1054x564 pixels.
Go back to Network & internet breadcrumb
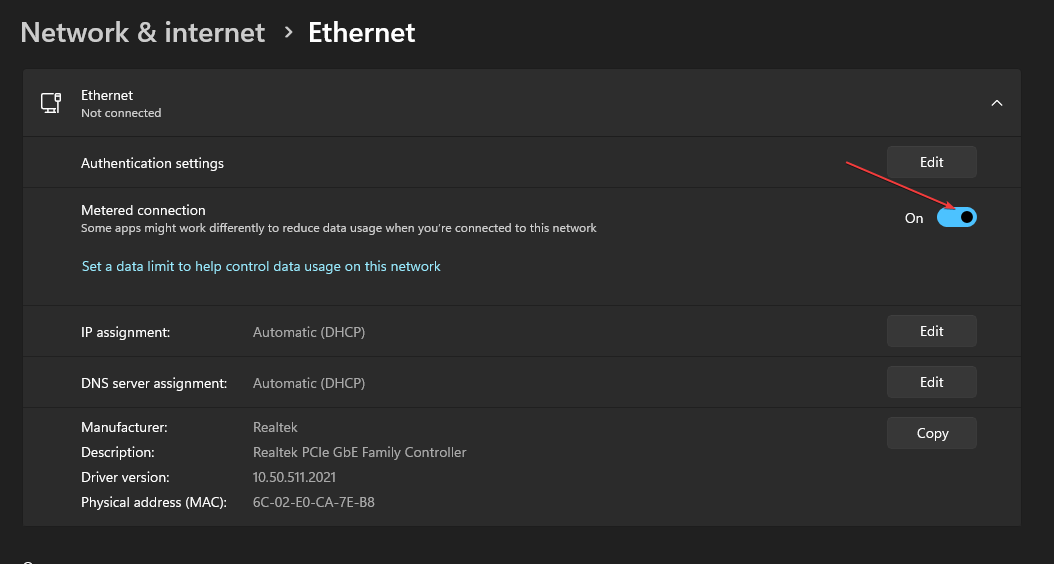[x=143, y=33]
